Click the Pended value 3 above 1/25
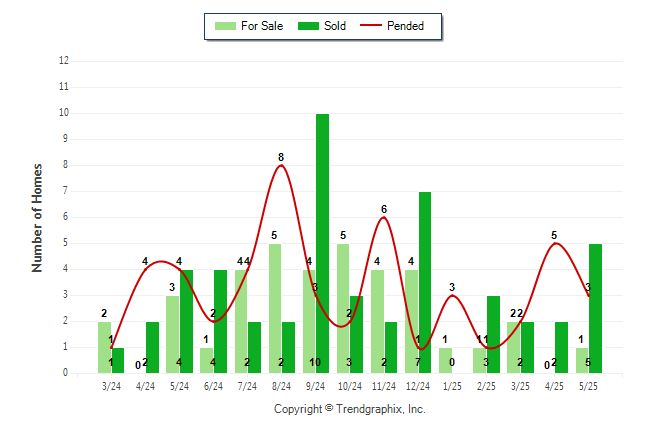The image size is (646, 434). [452, 287]
